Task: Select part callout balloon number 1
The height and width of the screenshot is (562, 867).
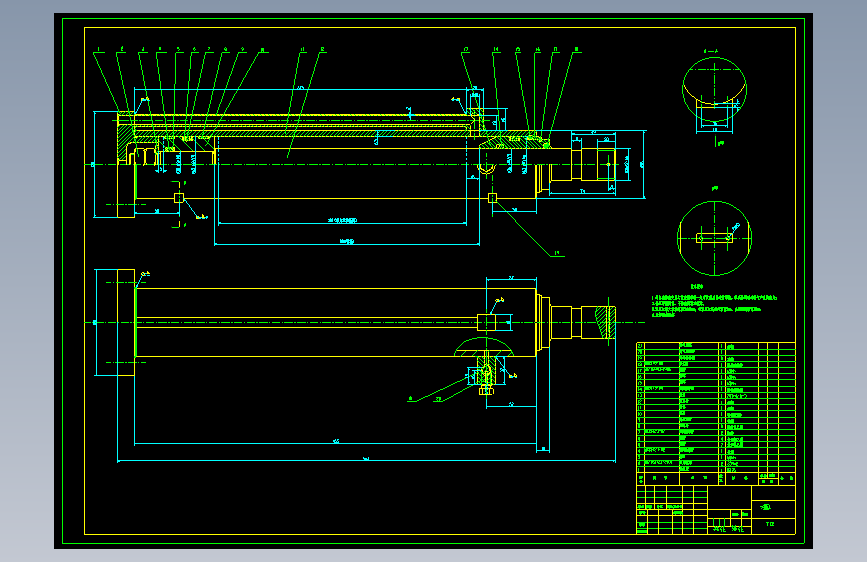Action: tap(98, 50)
